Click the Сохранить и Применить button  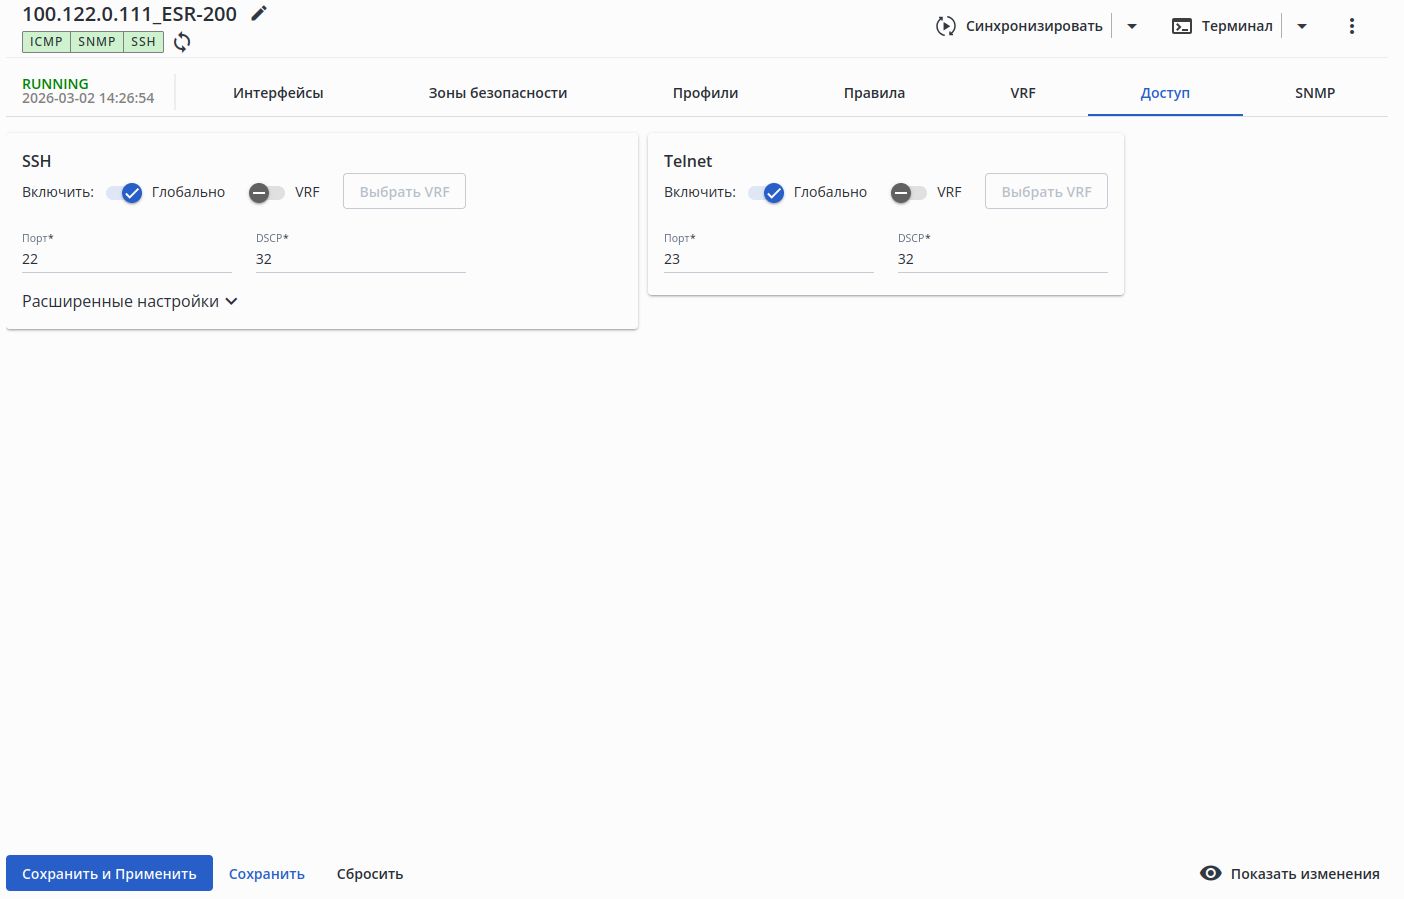pos(109,873)
